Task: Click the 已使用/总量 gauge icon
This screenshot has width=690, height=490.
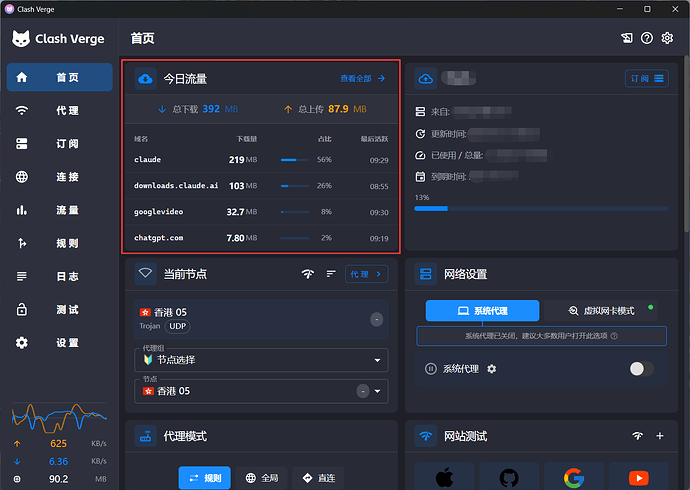Action: (420, 155)
